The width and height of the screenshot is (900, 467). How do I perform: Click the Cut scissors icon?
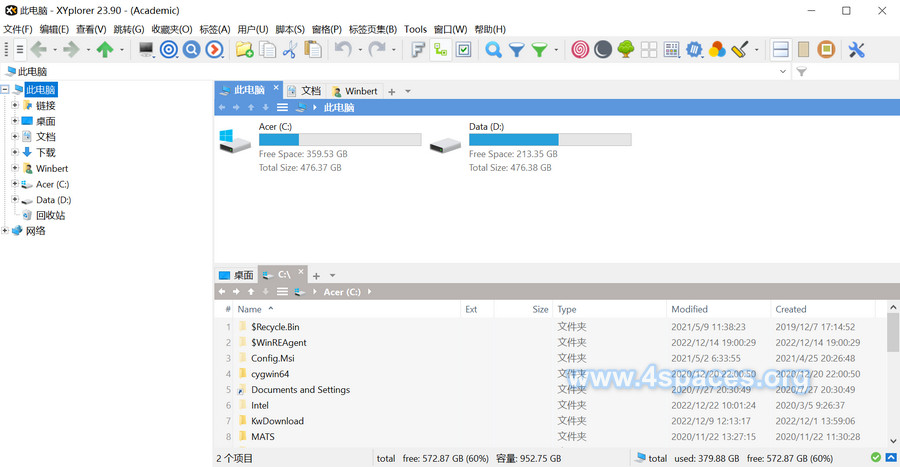pos(290,49)
